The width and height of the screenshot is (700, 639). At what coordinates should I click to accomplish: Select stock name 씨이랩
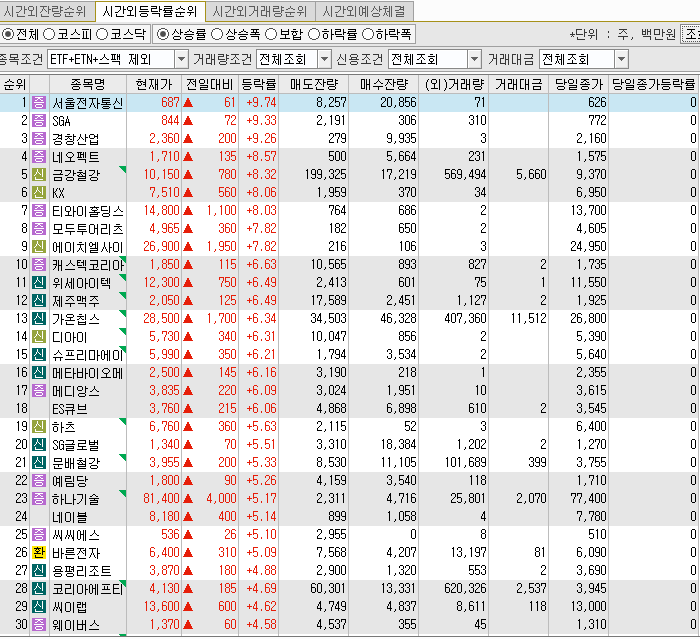coord(70,607)
